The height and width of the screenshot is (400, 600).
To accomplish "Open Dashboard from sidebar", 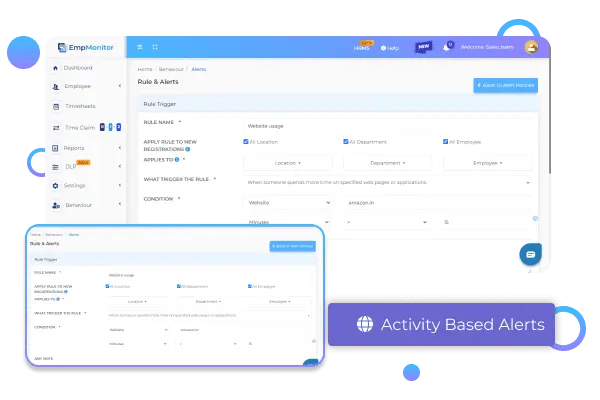I will click(78, 68).
